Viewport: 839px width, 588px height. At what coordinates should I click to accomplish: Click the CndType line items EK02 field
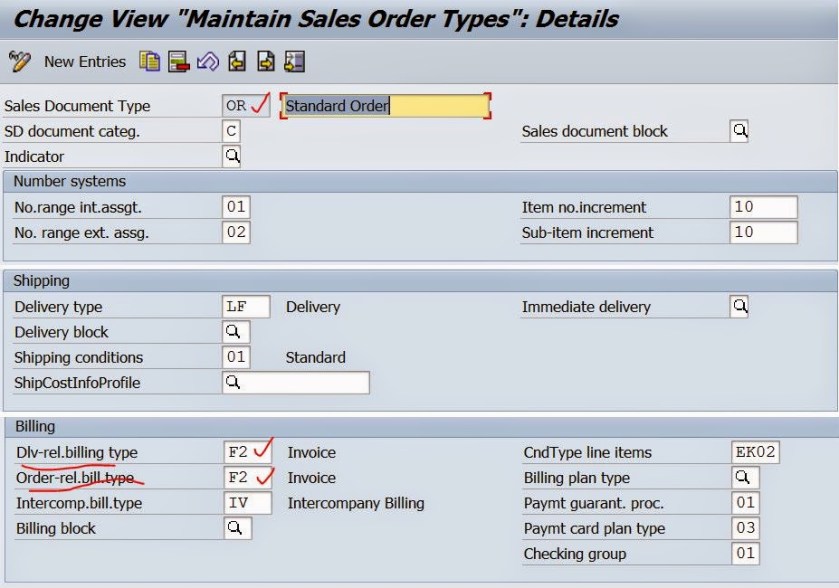(754, 453)
